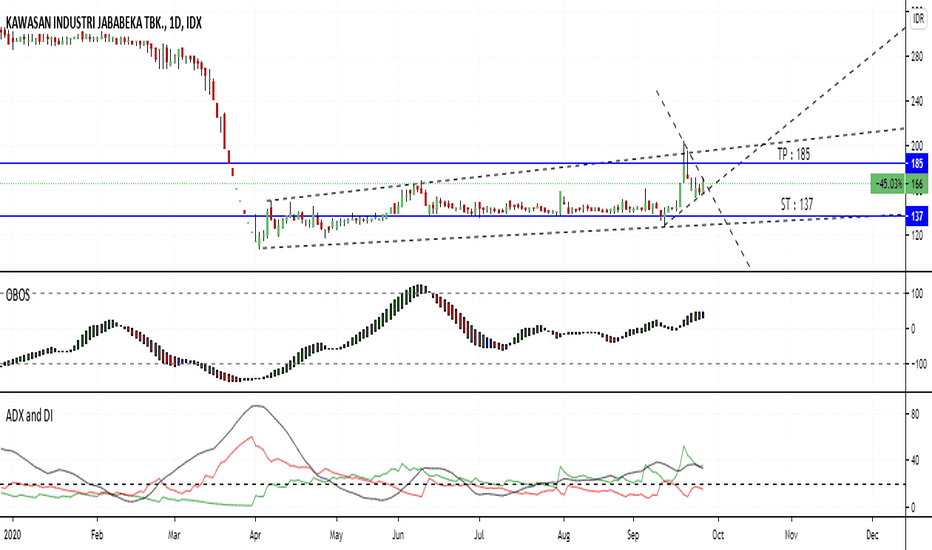
Task: Click the ST : 137 annotation
Action: (x=796, y=205)
